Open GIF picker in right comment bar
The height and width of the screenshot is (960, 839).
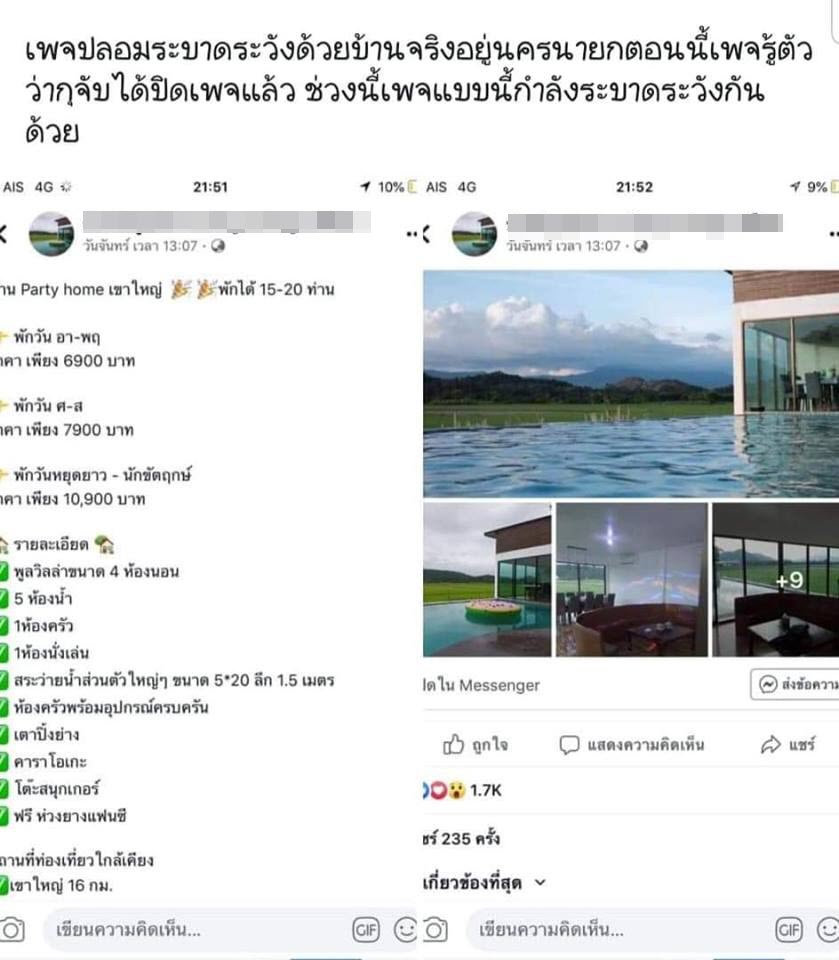click(x=788, y=930)
